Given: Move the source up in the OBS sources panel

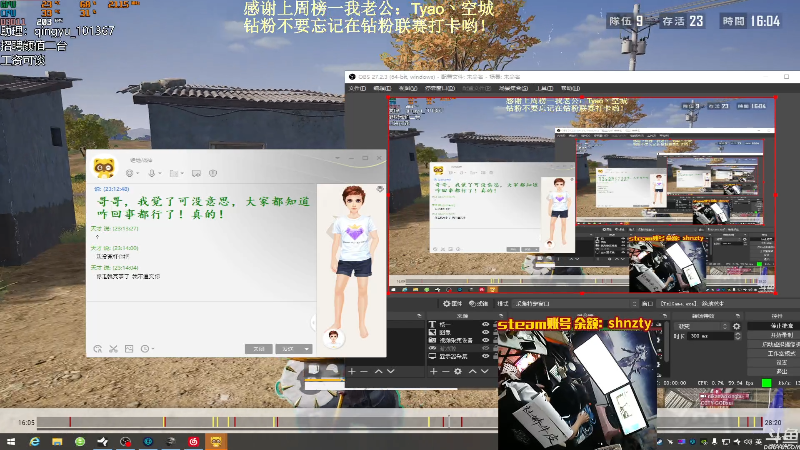Looking at the screenshot, I should [472, 371].
